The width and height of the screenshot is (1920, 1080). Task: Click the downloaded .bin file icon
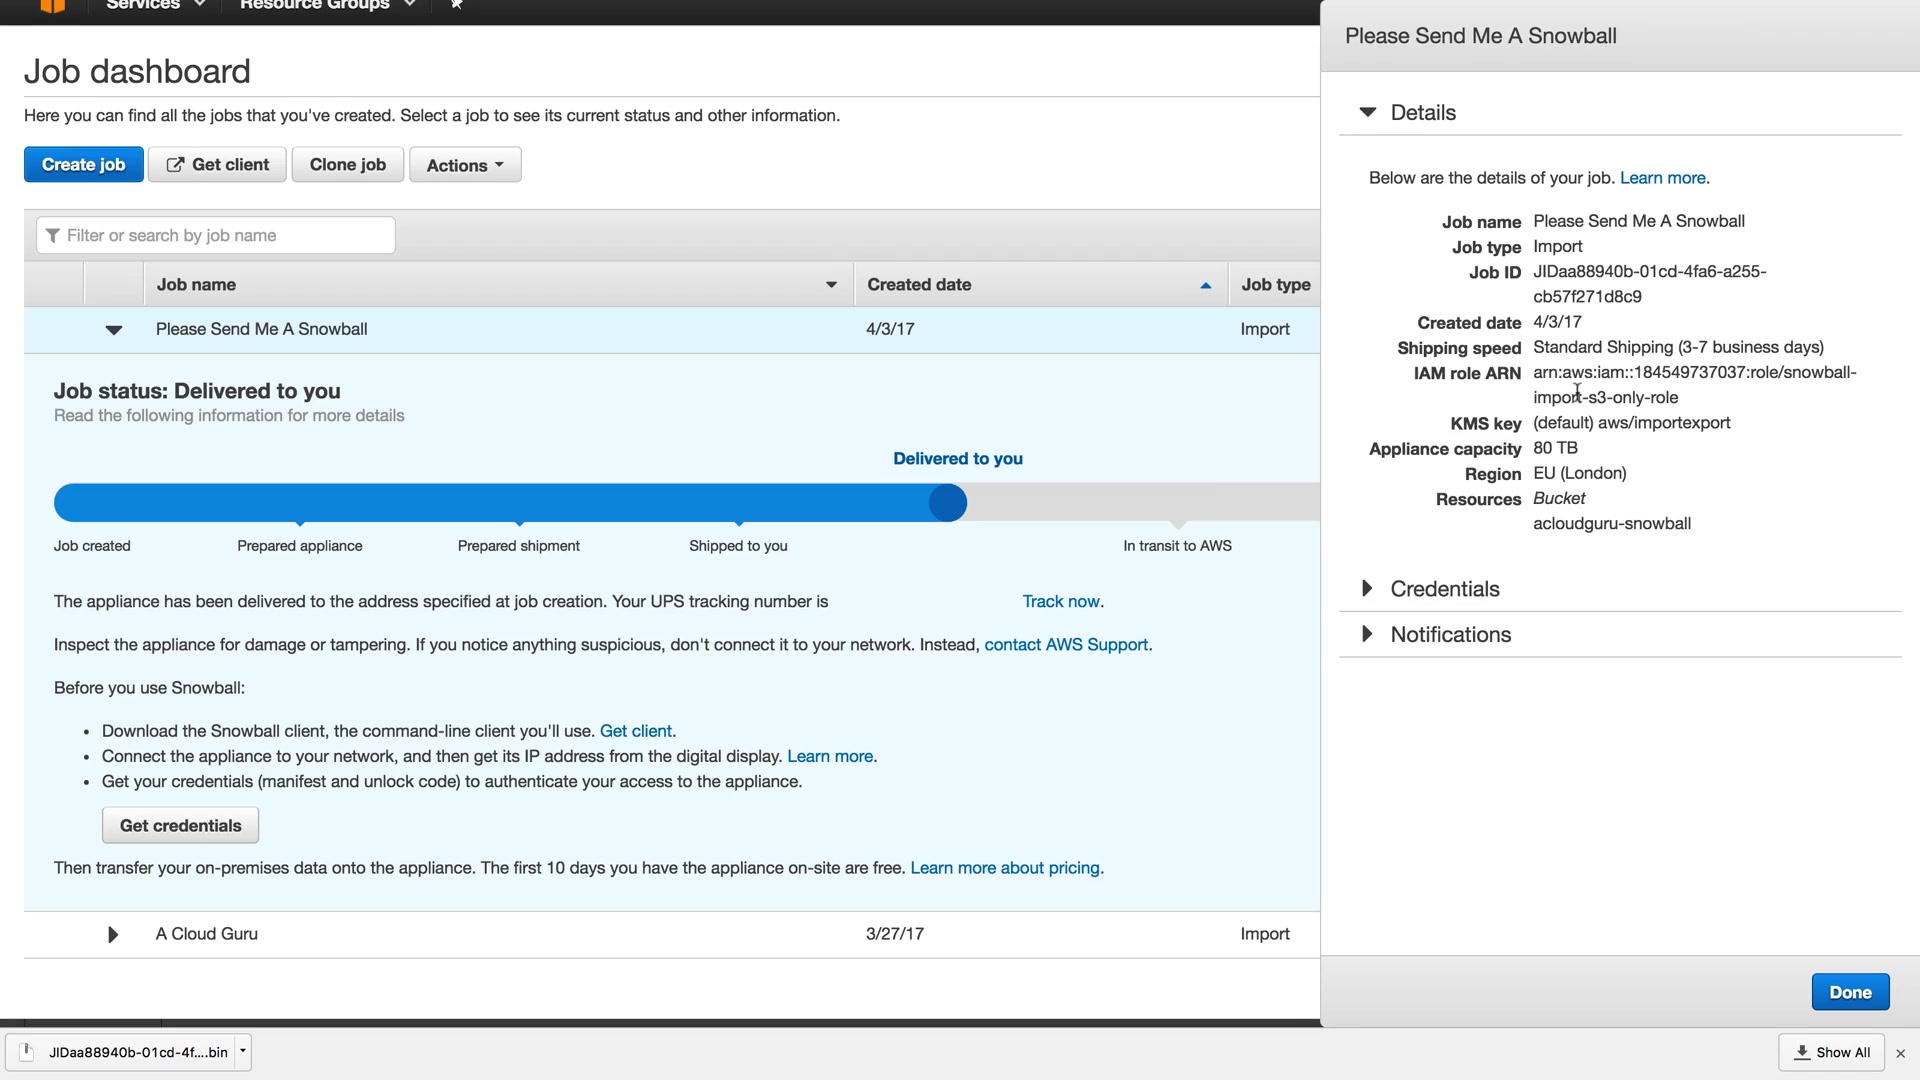pyautogui.click(x=28, y=1052)
